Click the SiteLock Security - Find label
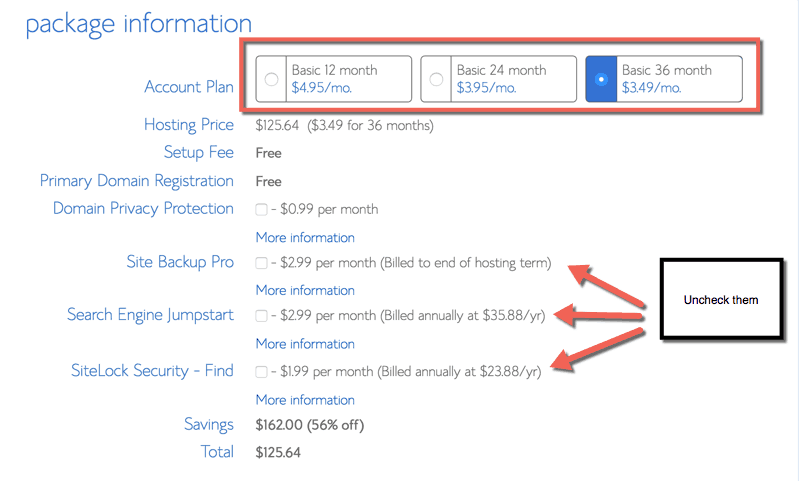This screenshot has width=800, height=481. click(x=152, y=370)
